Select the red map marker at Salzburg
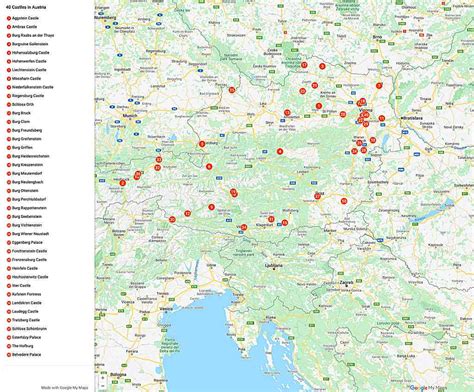The height and width of the screenshot is (392, 474). click(202, 144)
